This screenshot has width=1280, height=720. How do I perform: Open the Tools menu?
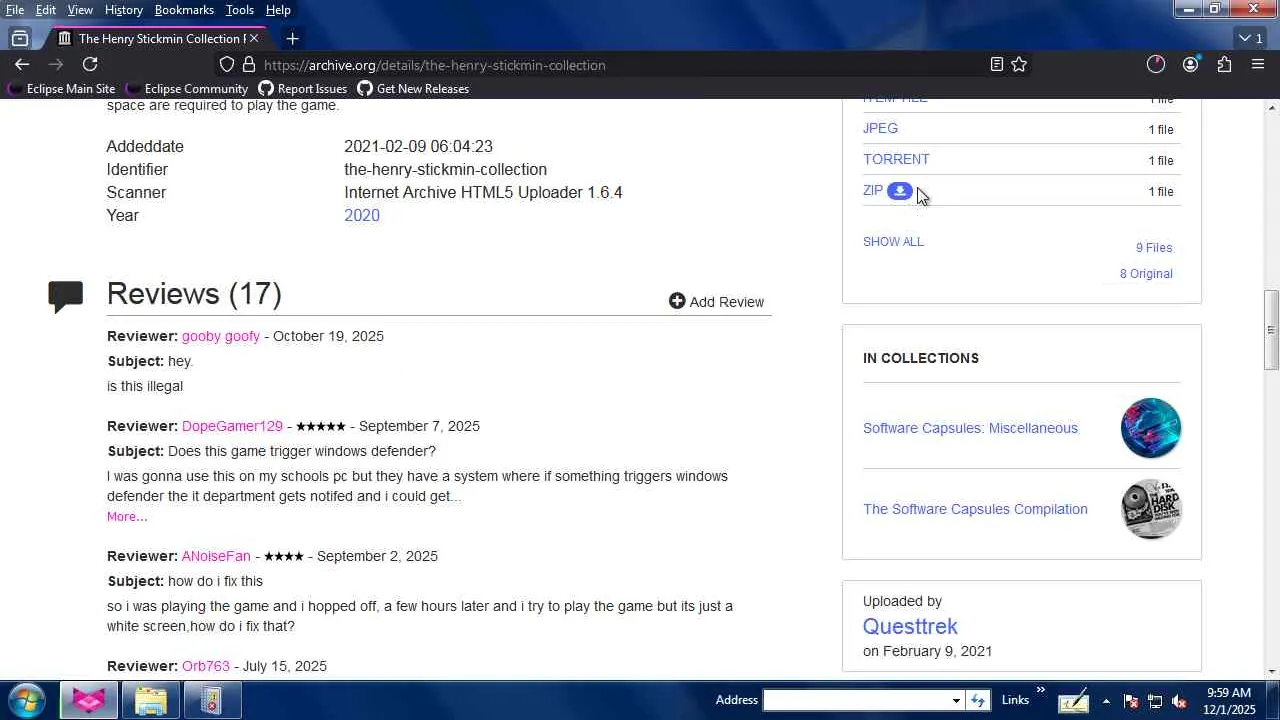click(240, 10)
